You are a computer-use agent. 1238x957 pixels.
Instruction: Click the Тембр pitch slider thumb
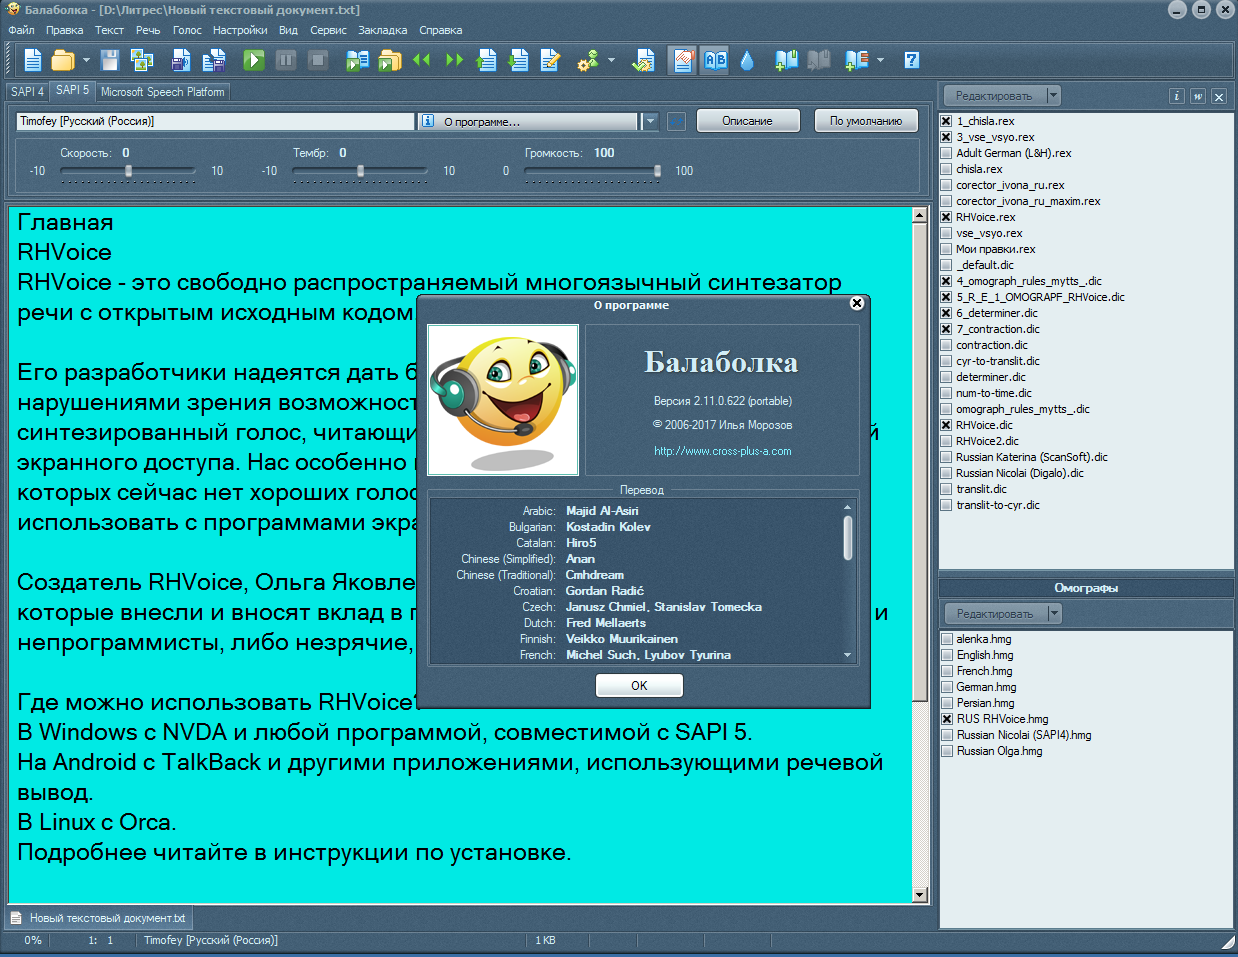pos(360,171)
